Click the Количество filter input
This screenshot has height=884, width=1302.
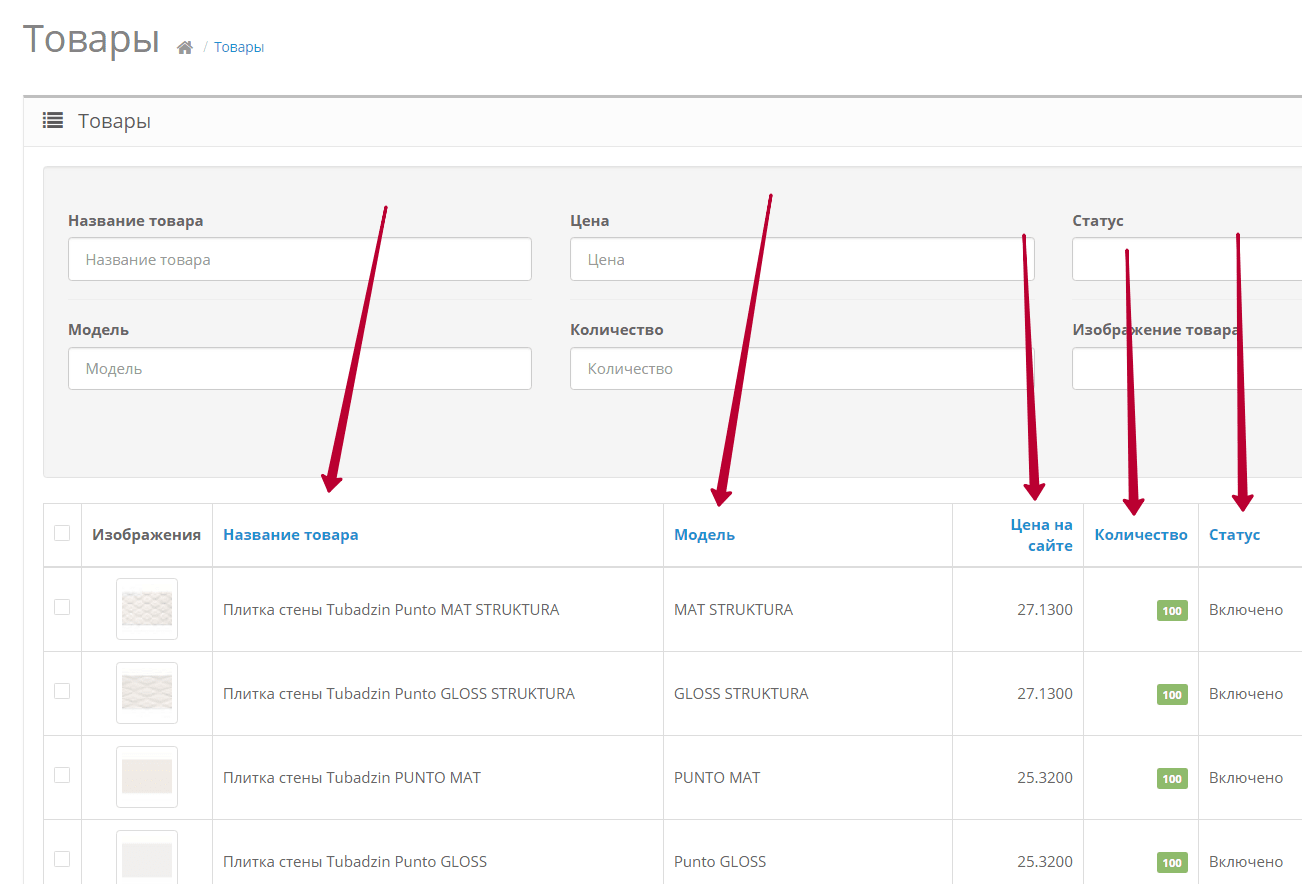(x=801, y=369)
